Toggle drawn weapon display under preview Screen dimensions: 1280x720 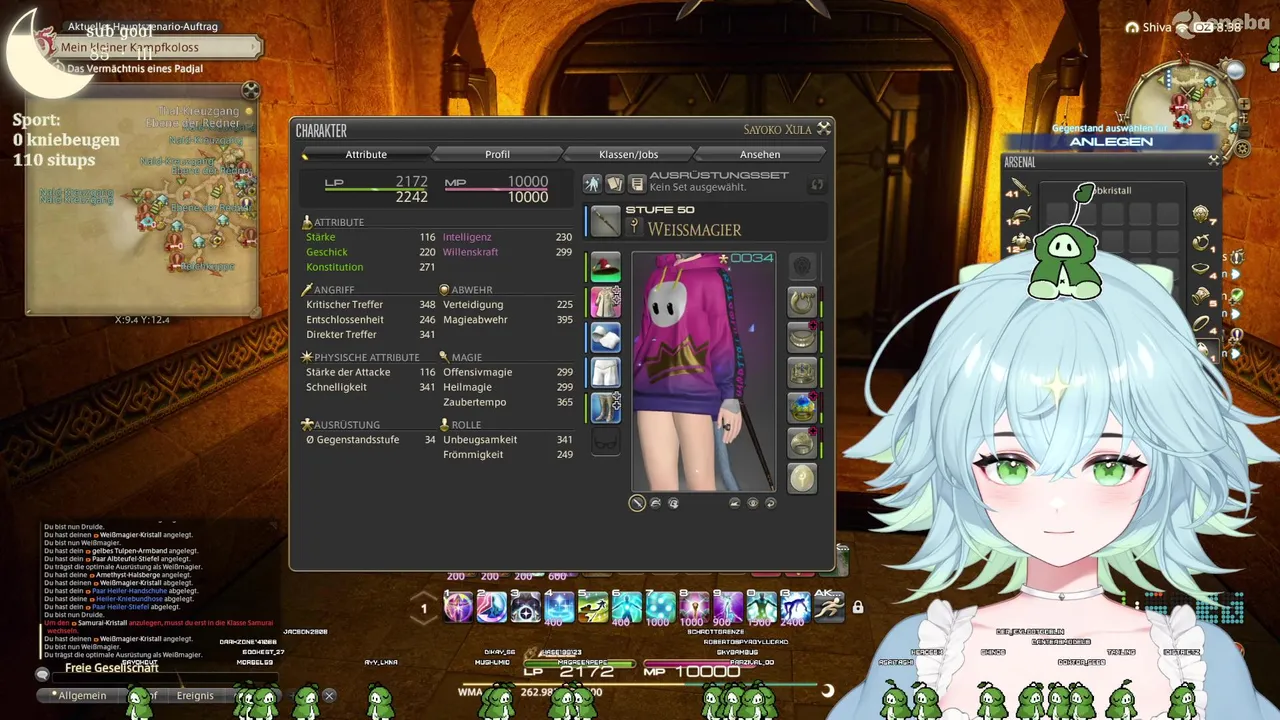tap(637, 503)
